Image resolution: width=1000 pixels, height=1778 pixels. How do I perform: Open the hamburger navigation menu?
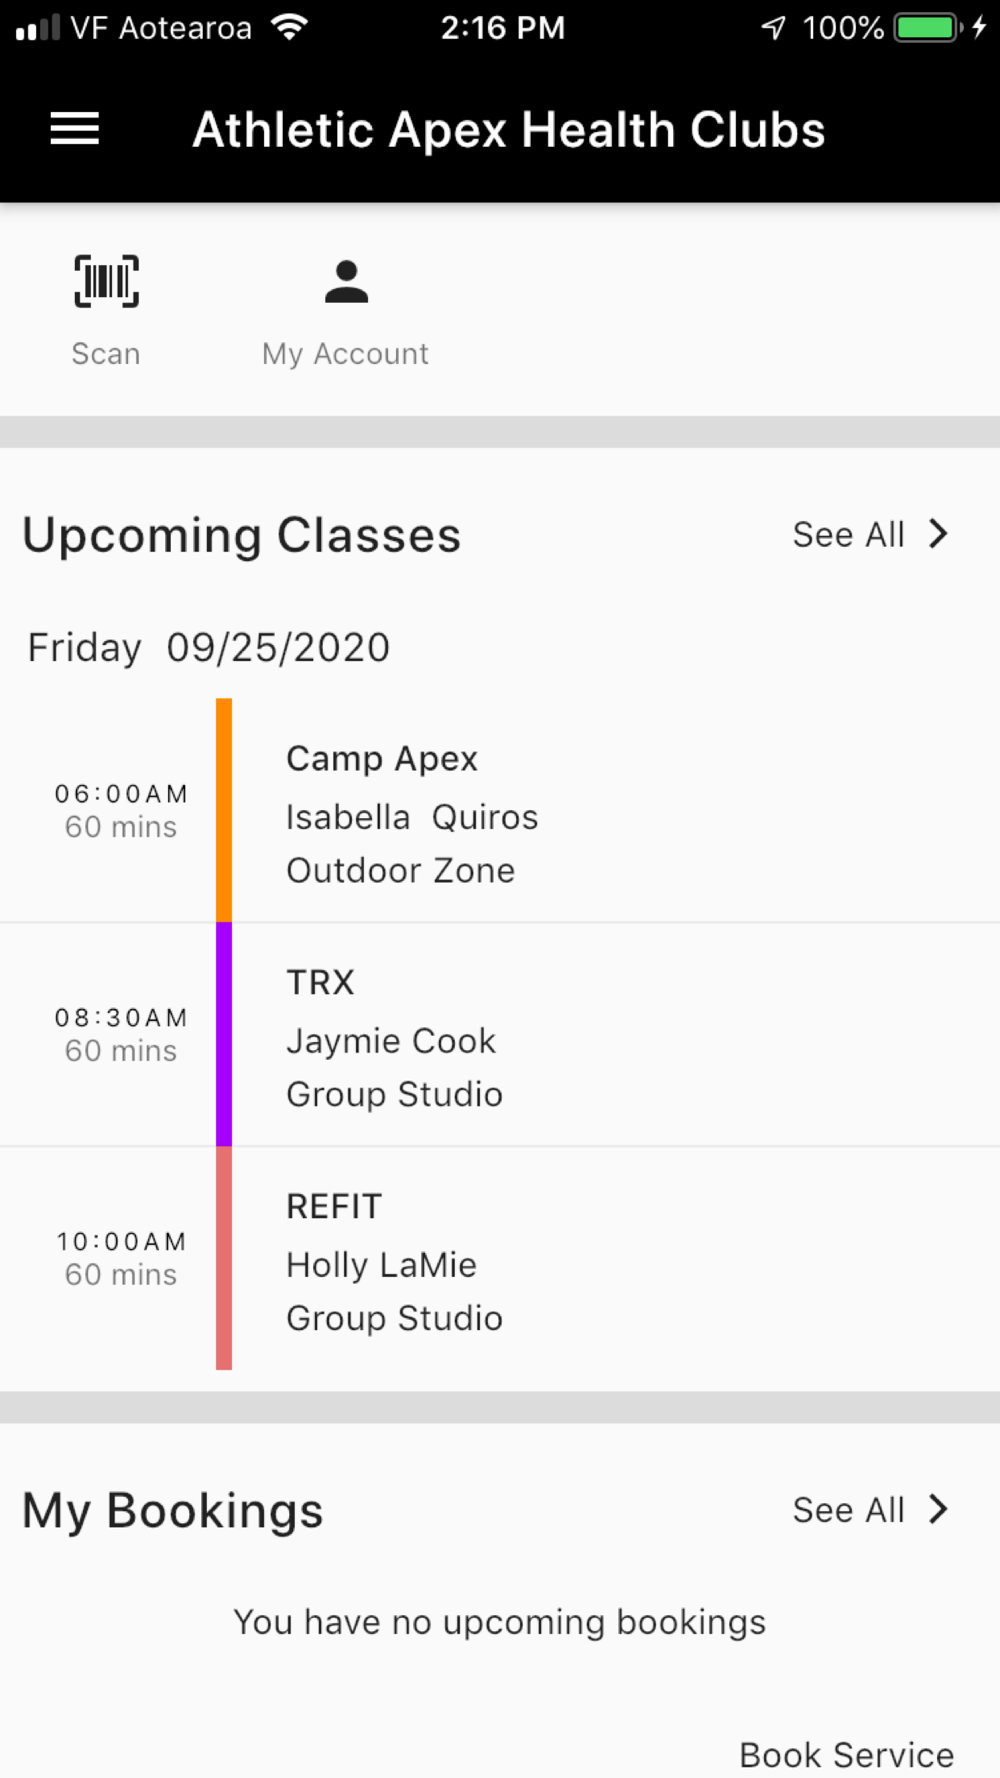pos(75,129)
